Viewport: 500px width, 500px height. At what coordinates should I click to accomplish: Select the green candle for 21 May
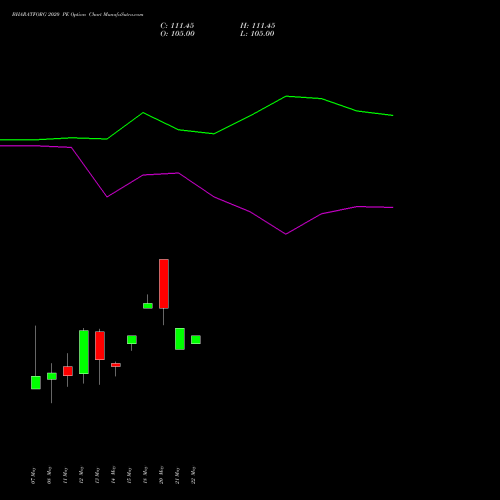point(180,339)
